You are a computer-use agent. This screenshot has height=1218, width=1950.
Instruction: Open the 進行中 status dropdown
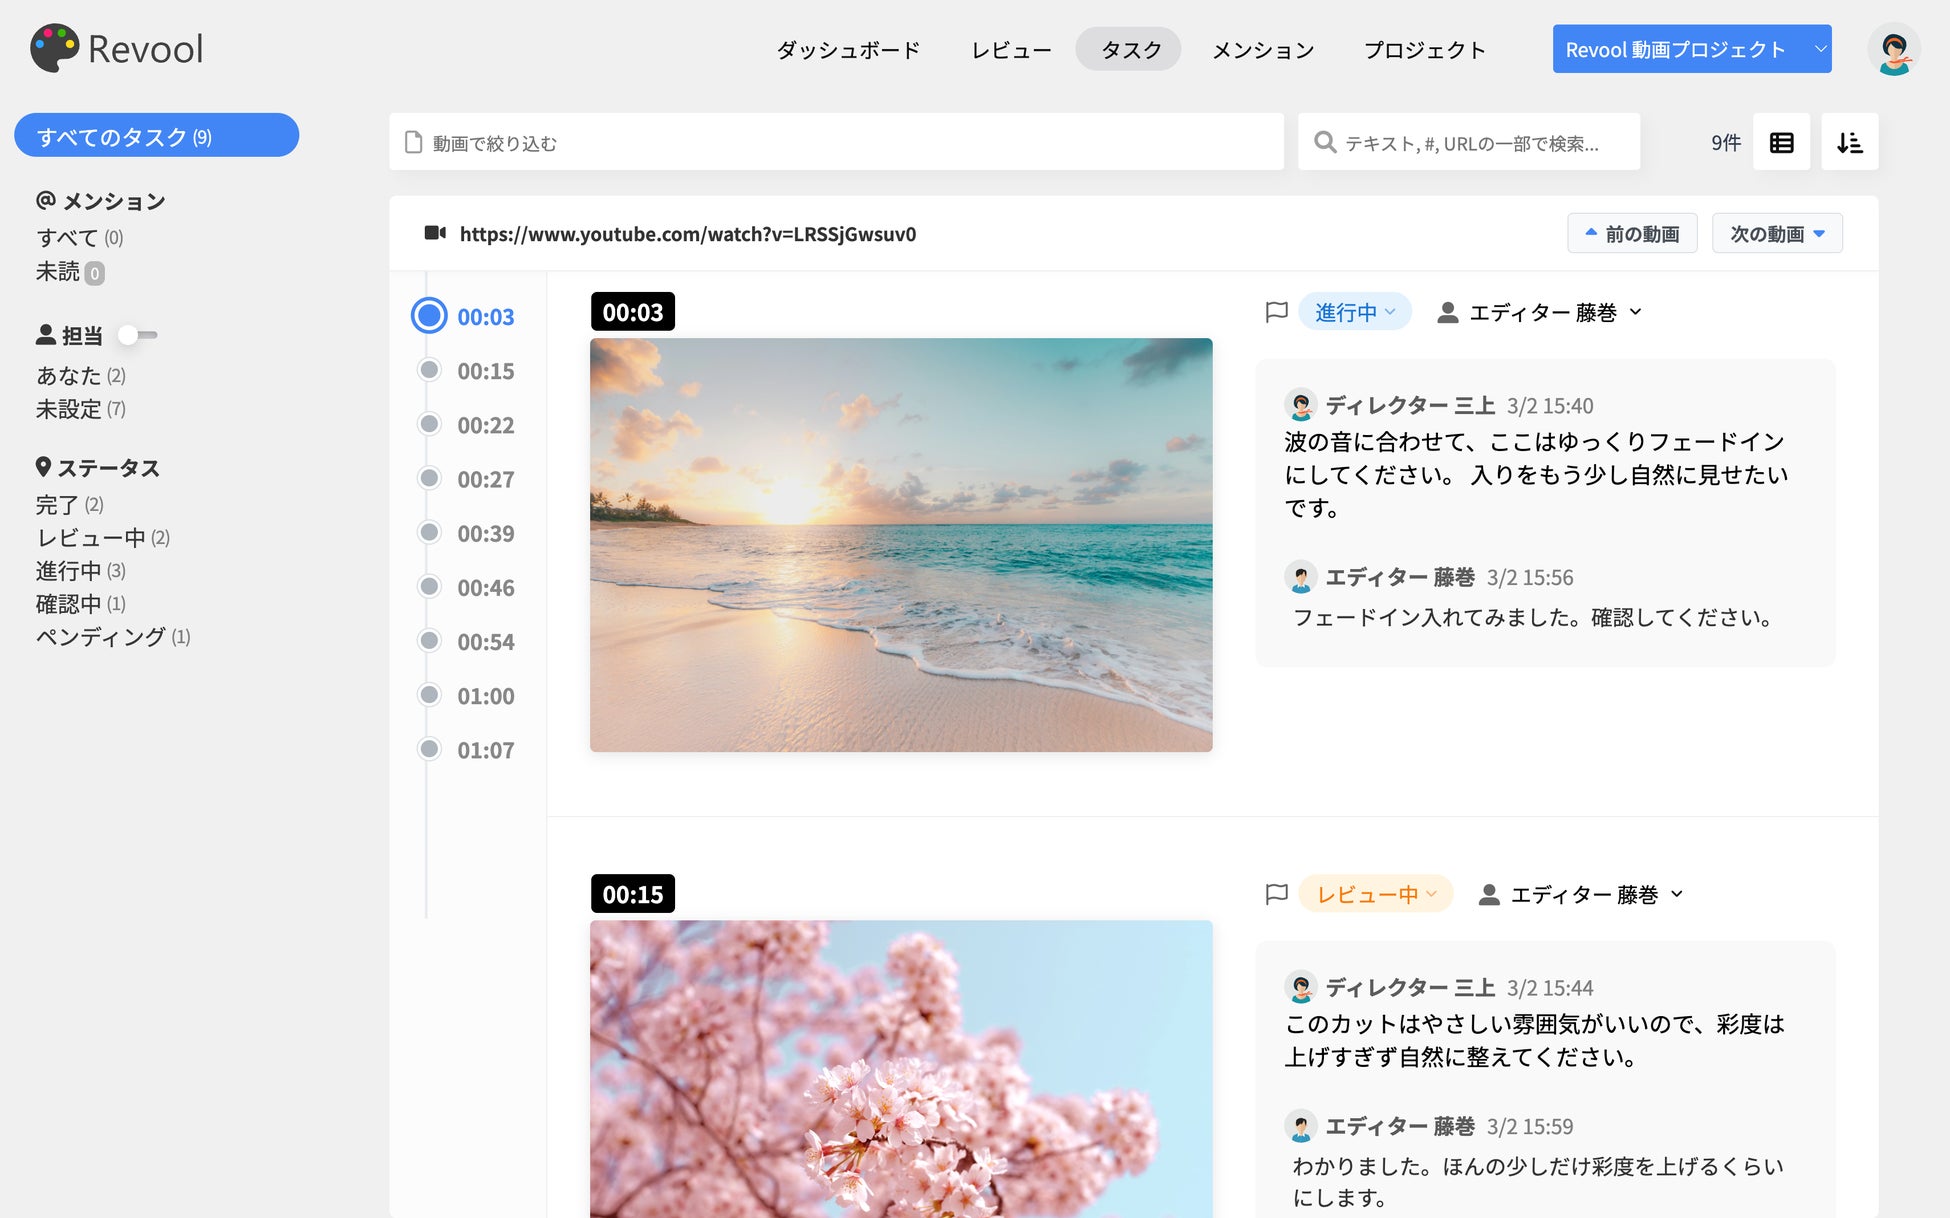coord(1354,312)
